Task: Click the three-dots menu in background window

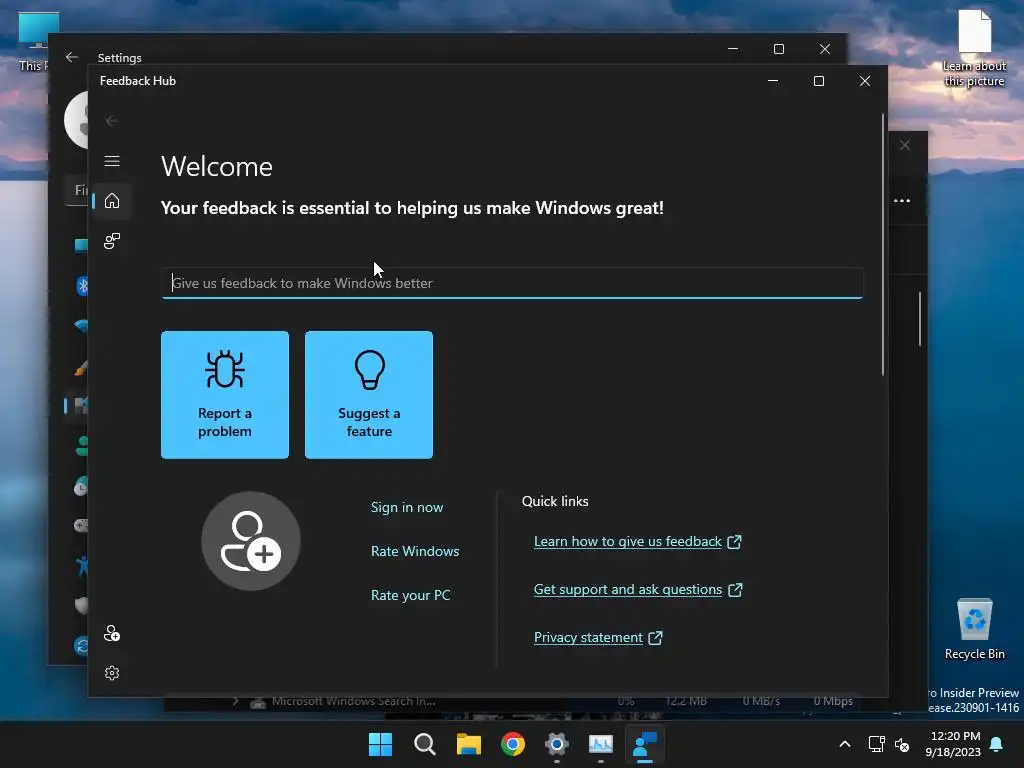Action: click(x=902, y=200)
